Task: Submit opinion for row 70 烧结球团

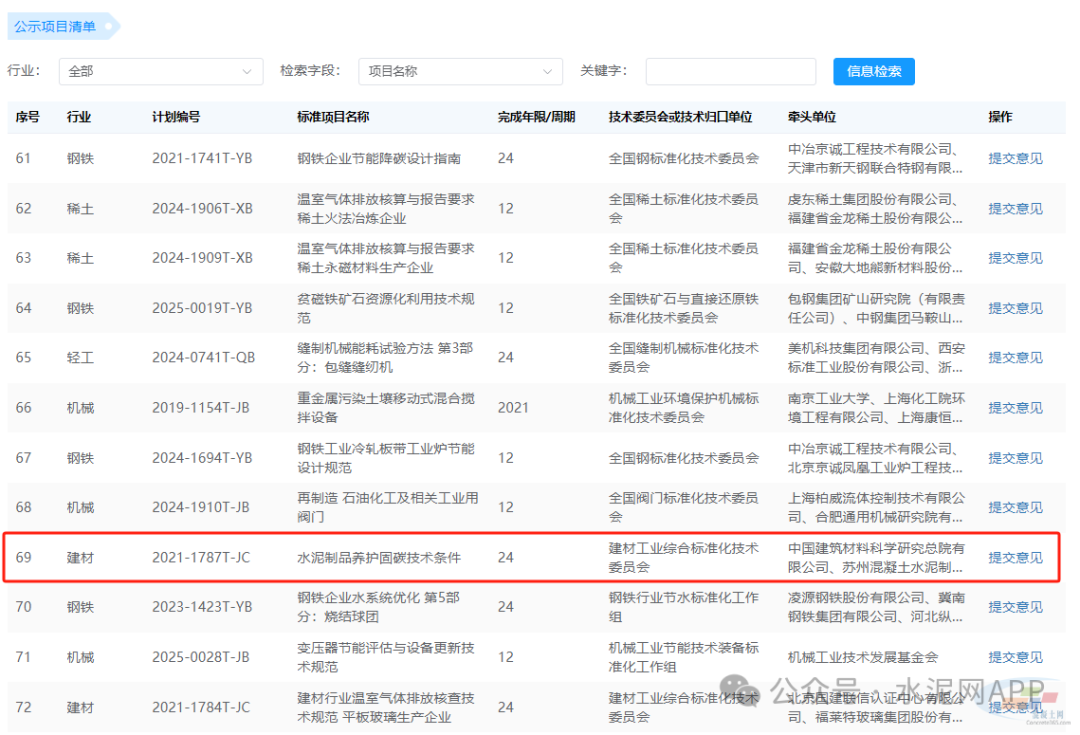Action: [x=1015, y=607]
